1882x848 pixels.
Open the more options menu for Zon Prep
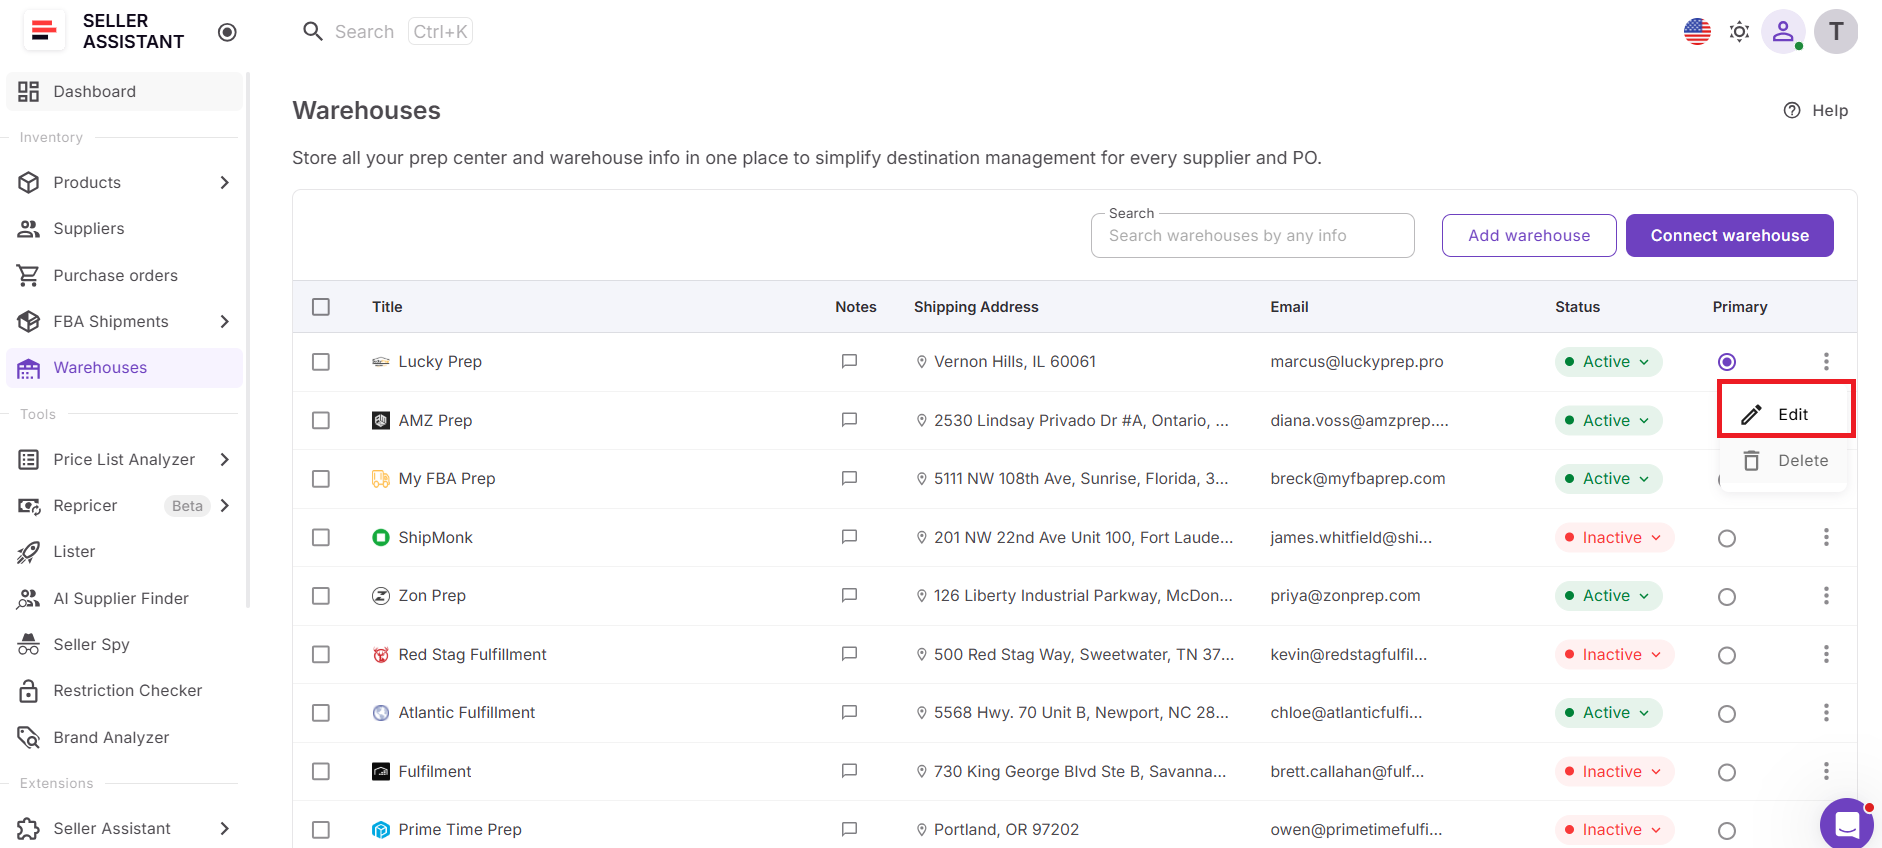coord(1826,596)
